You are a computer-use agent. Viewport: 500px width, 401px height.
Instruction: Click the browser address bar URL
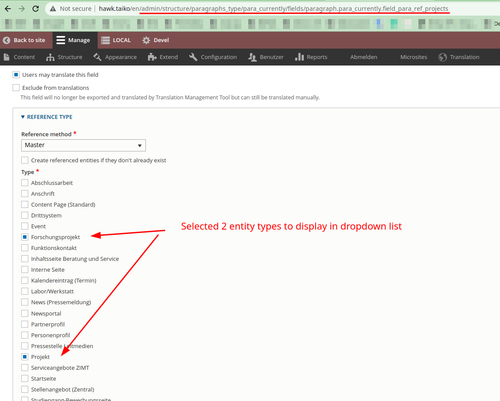[273, 9]
